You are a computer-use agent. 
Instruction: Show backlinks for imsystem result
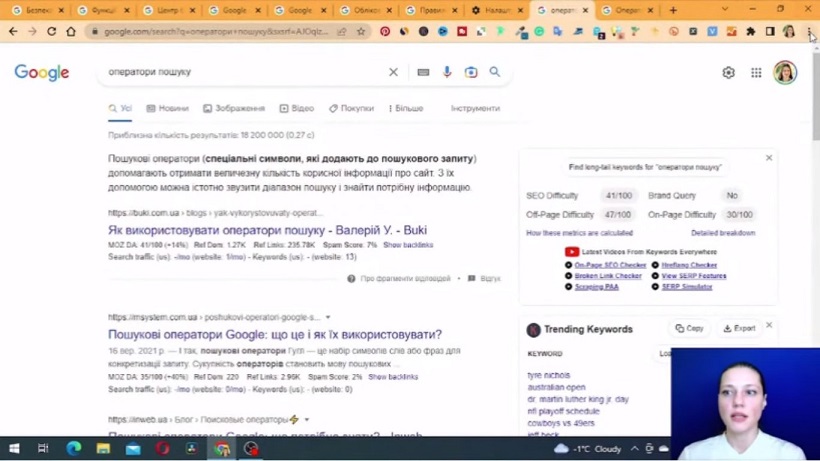pos(393,377)
